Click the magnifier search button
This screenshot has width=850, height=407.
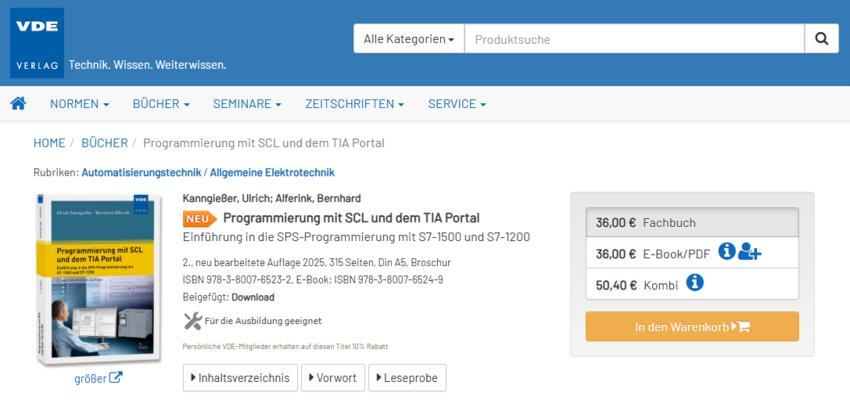[821, 39]
